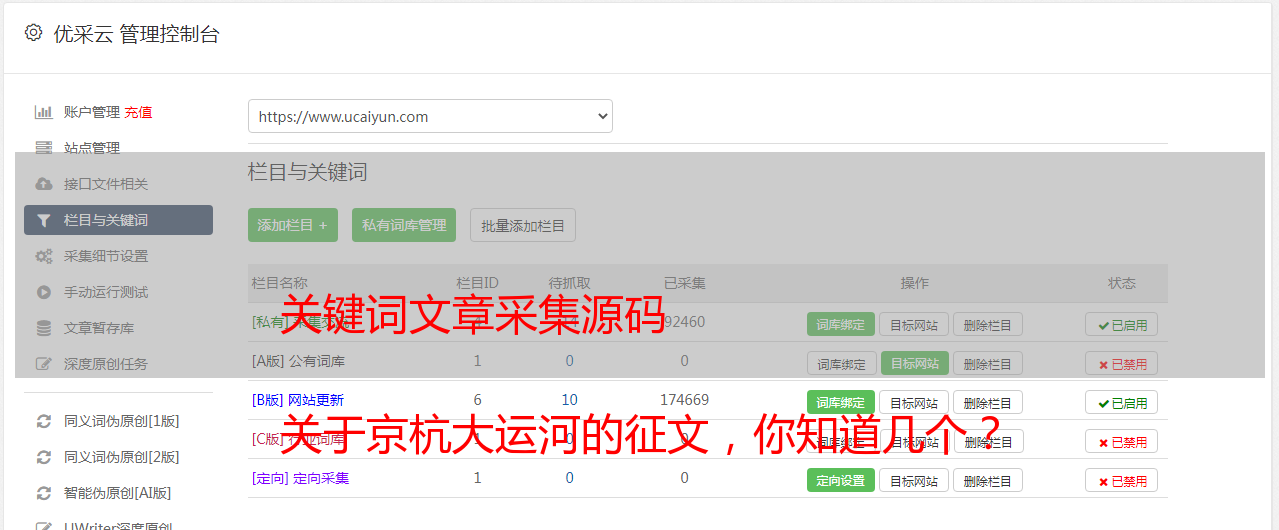Click the 栏目ID column header
Viewport: 1279px width, 530px height.
(x=477, y=283)
